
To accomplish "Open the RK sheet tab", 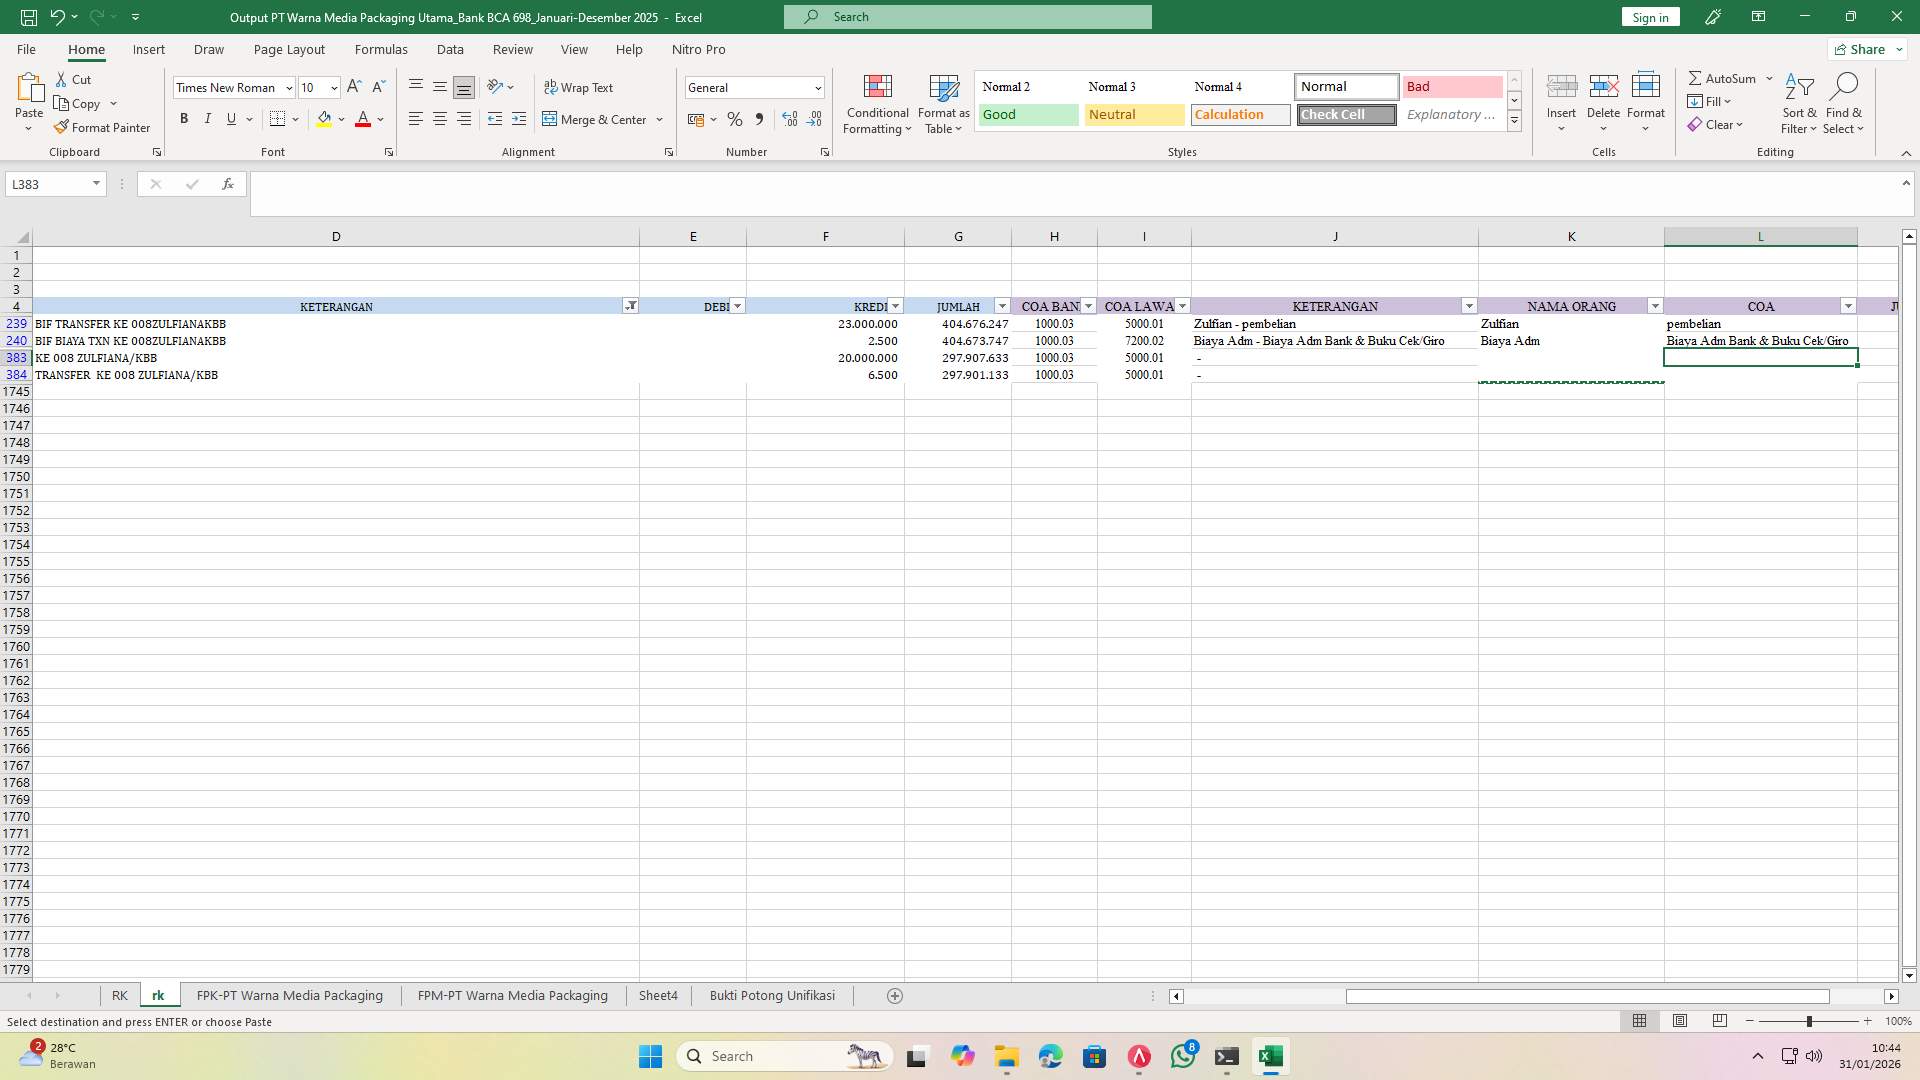I will (120, 995).
